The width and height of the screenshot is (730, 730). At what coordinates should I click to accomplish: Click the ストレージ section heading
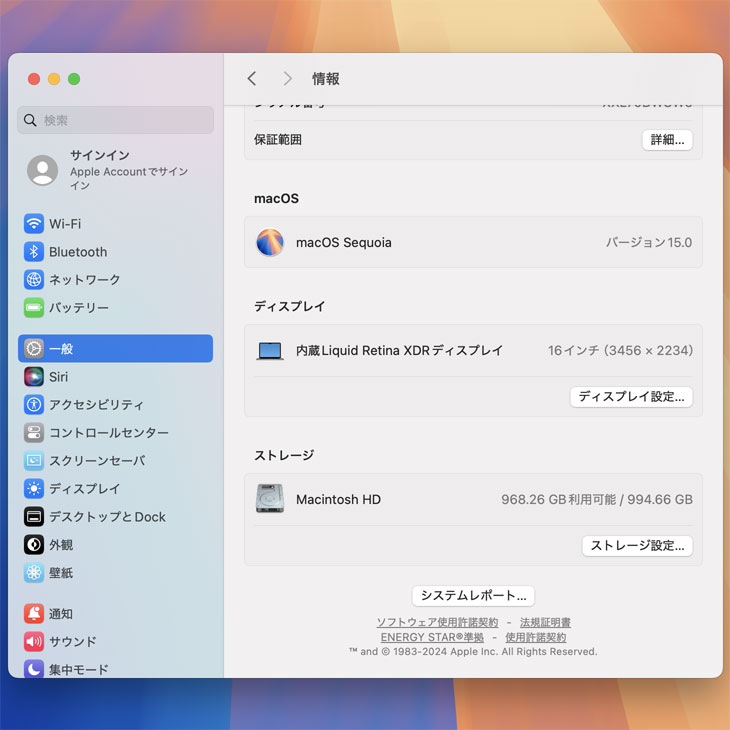click(284, 455)
